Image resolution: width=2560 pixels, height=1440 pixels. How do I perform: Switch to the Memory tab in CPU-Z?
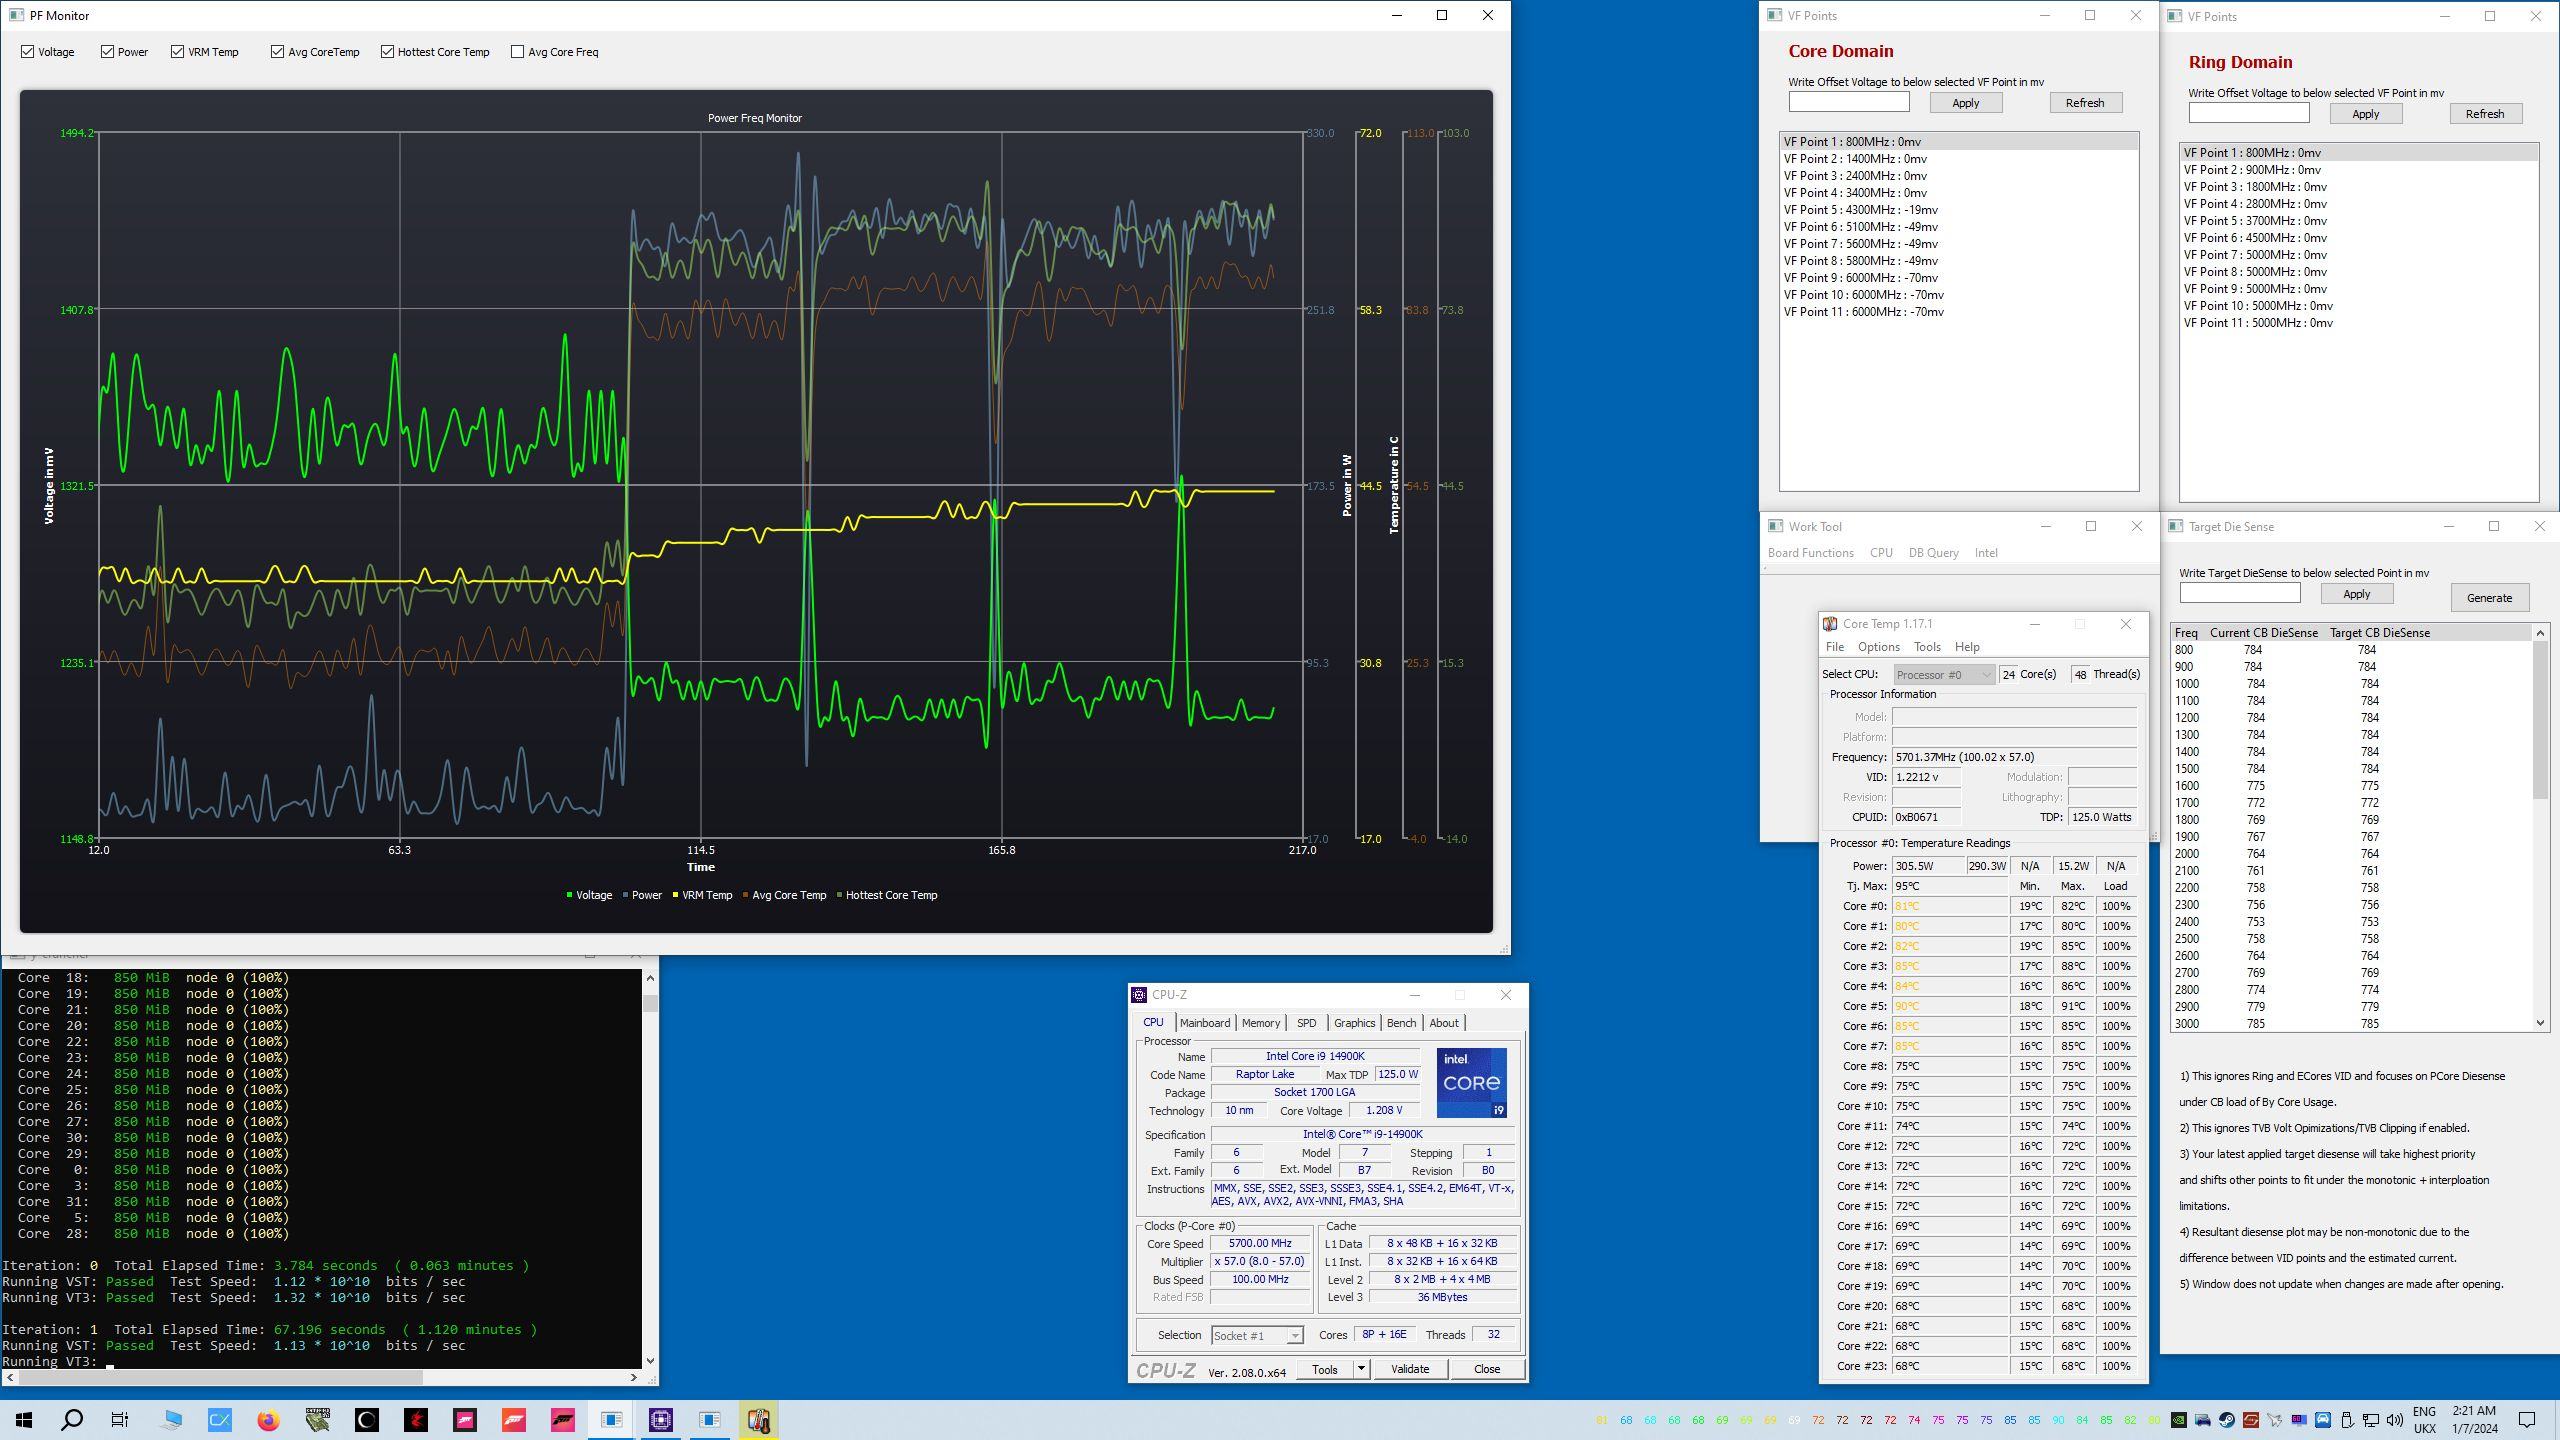(x=1260, y=1023)
